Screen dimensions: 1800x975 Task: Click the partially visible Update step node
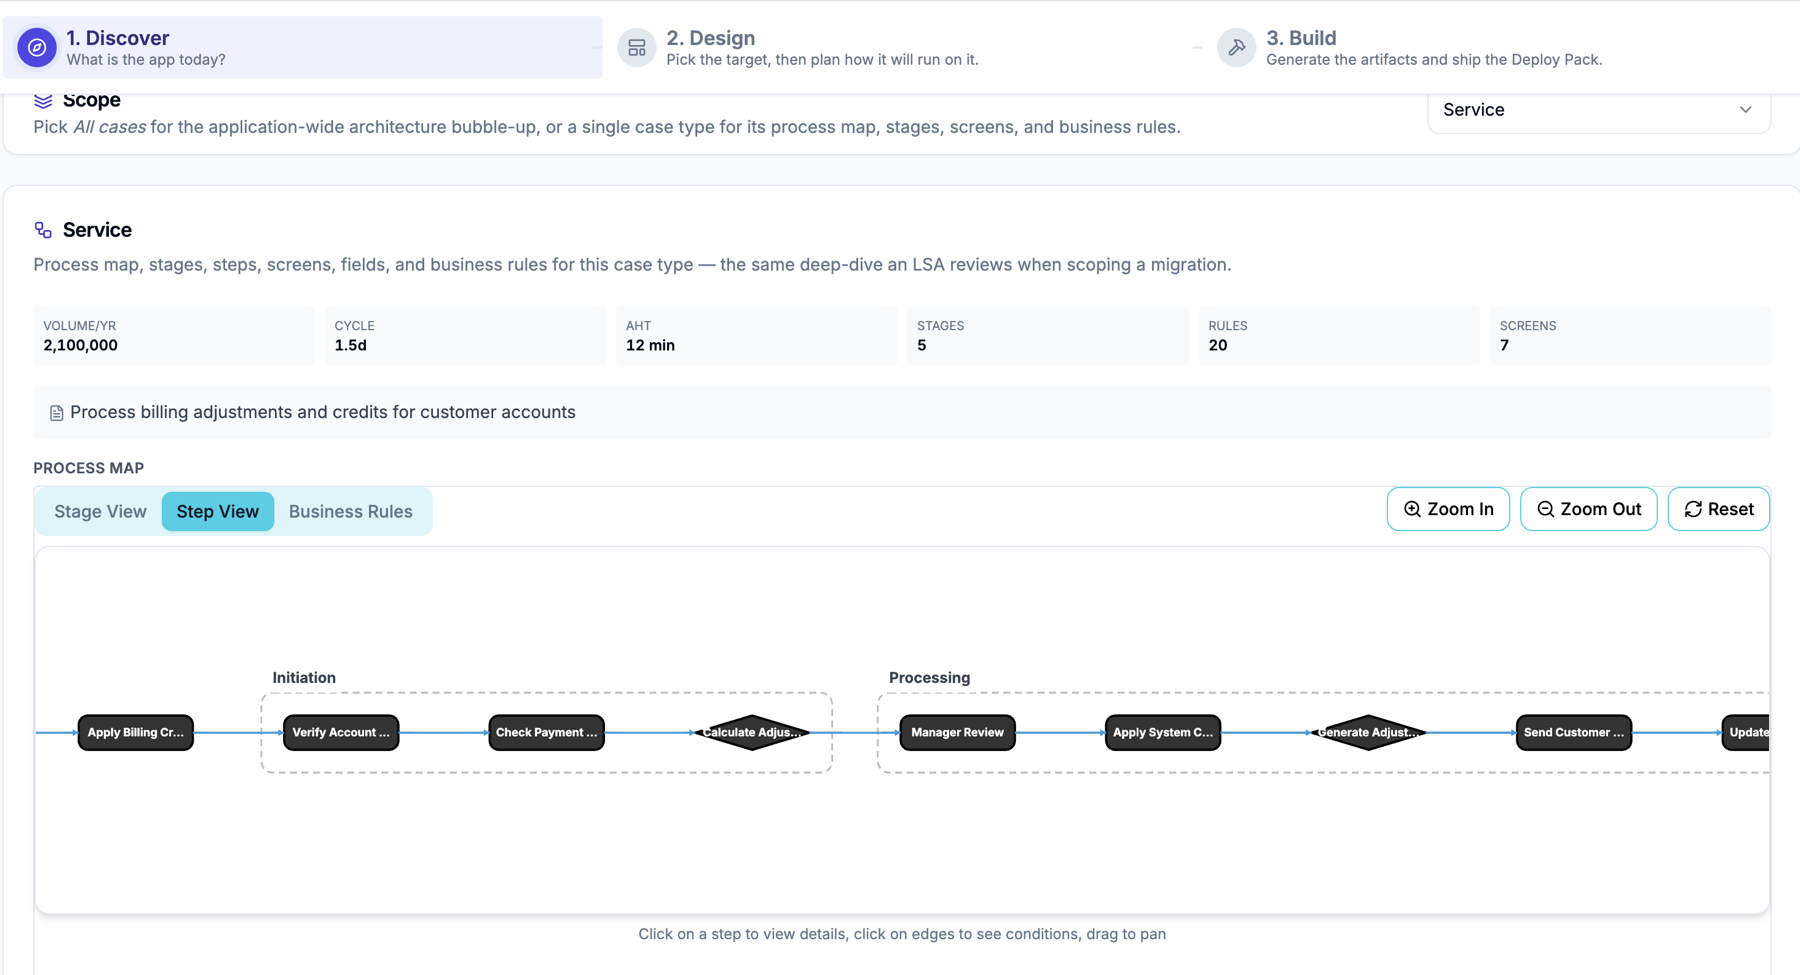[x=1746, y=732]
